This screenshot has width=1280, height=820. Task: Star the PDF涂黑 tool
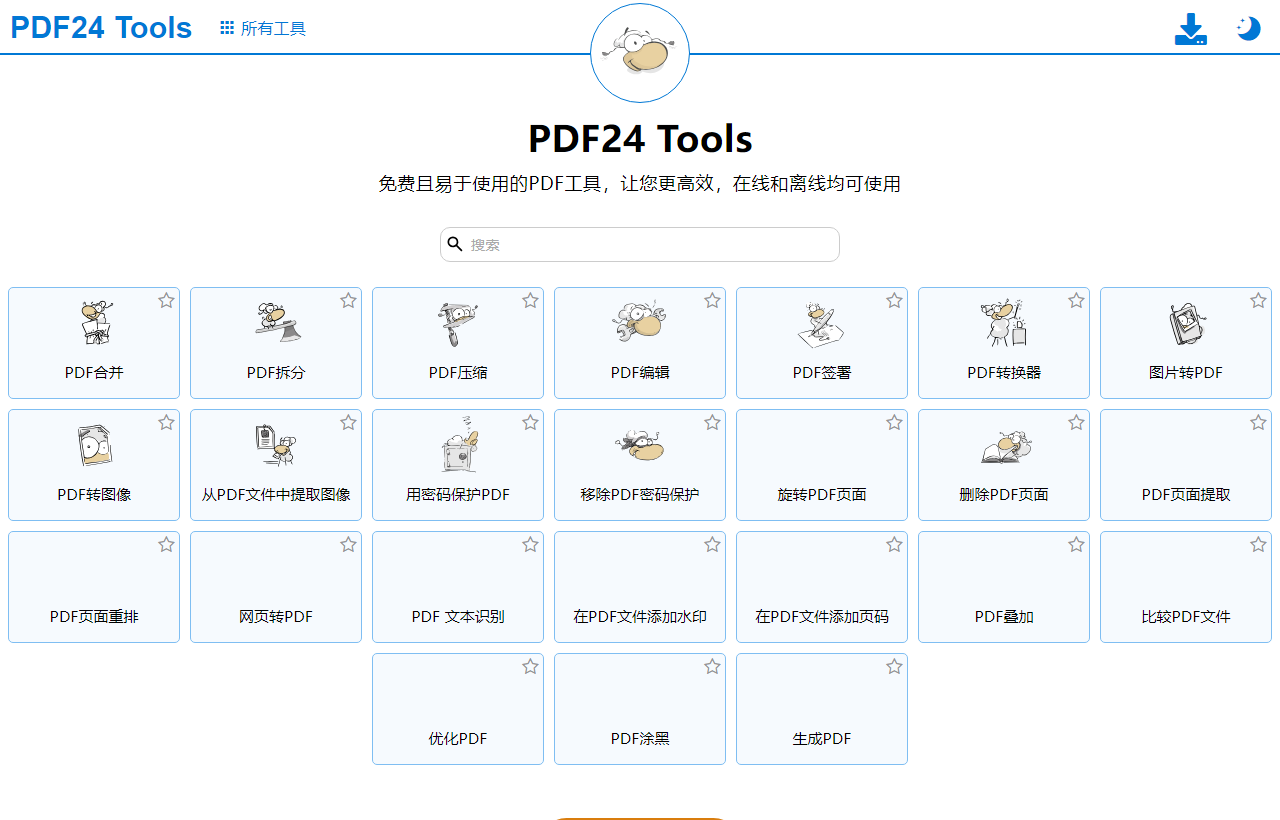pos(712,666)
